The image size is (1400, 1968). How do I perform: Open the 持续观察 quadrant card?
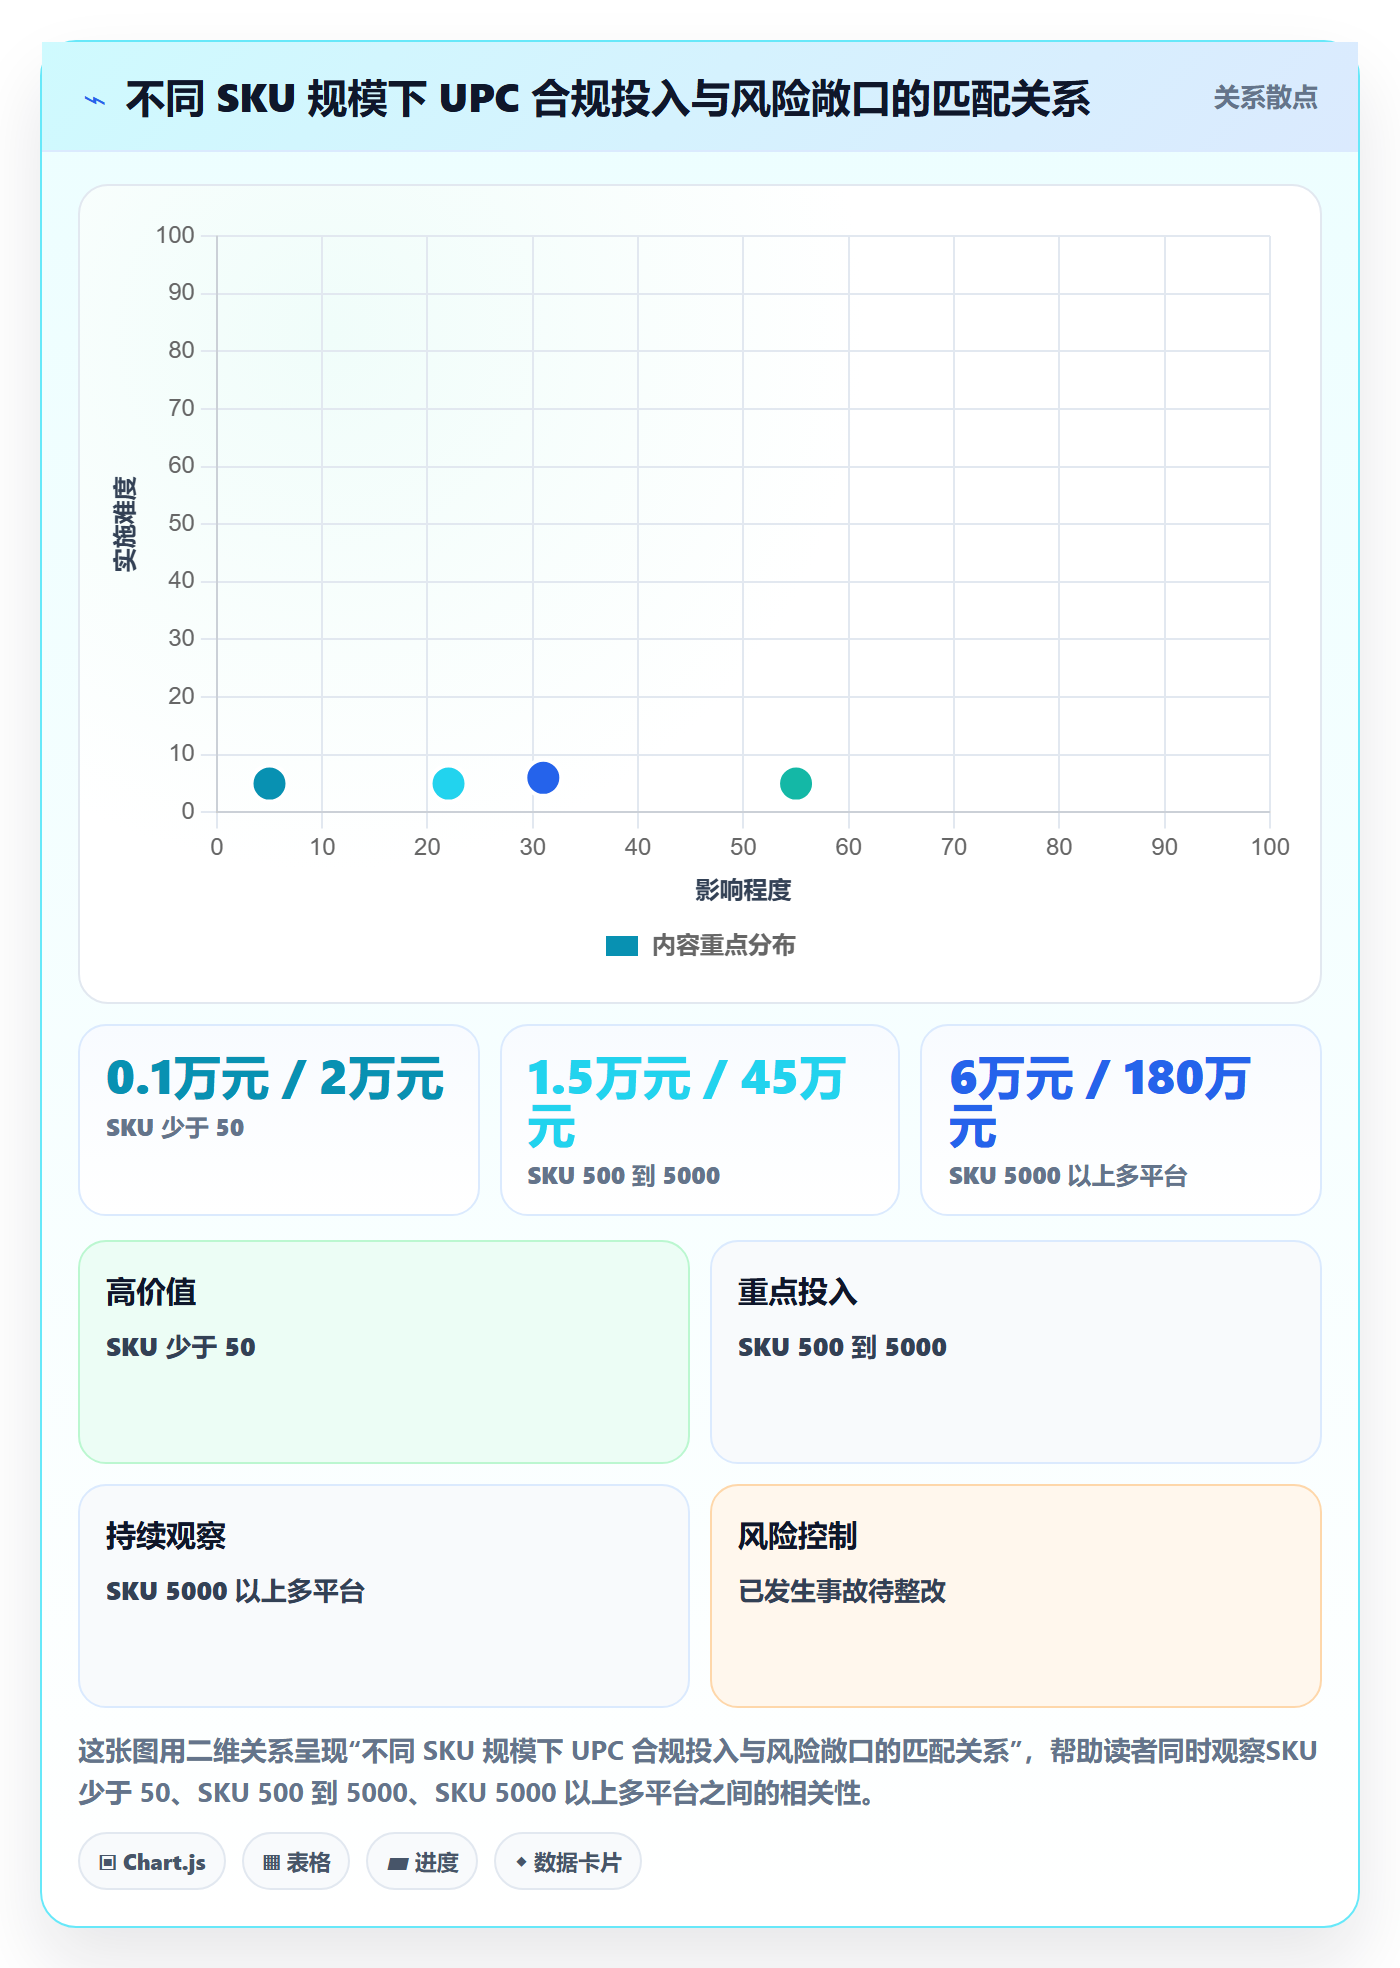[x=384, y=1596]
